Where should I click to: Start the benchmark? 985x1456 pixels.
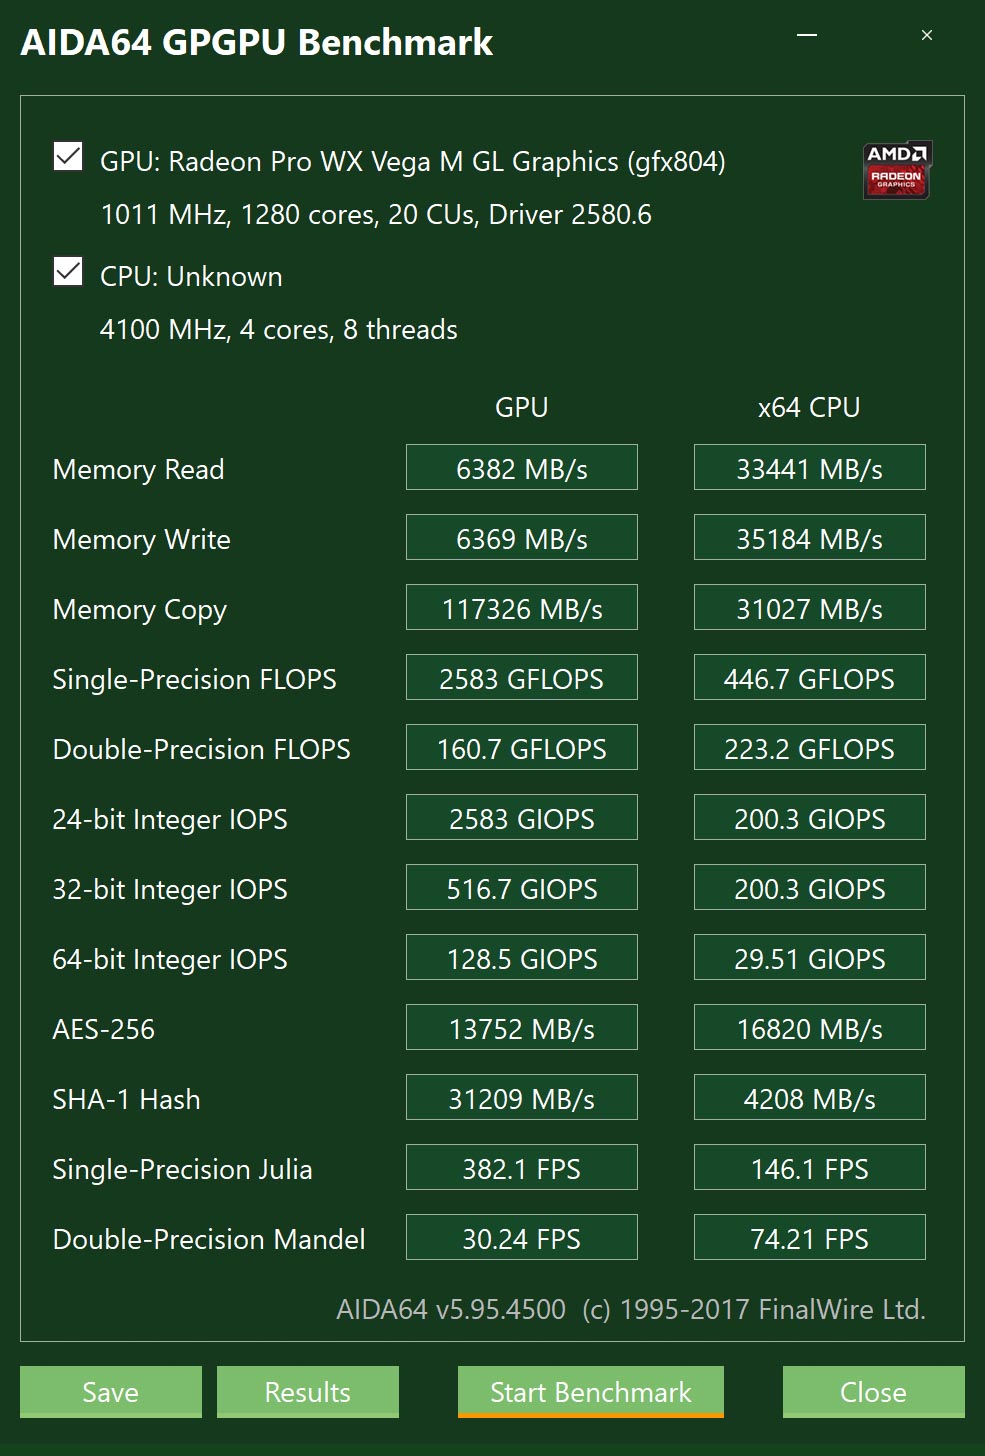coord(591,1392)
